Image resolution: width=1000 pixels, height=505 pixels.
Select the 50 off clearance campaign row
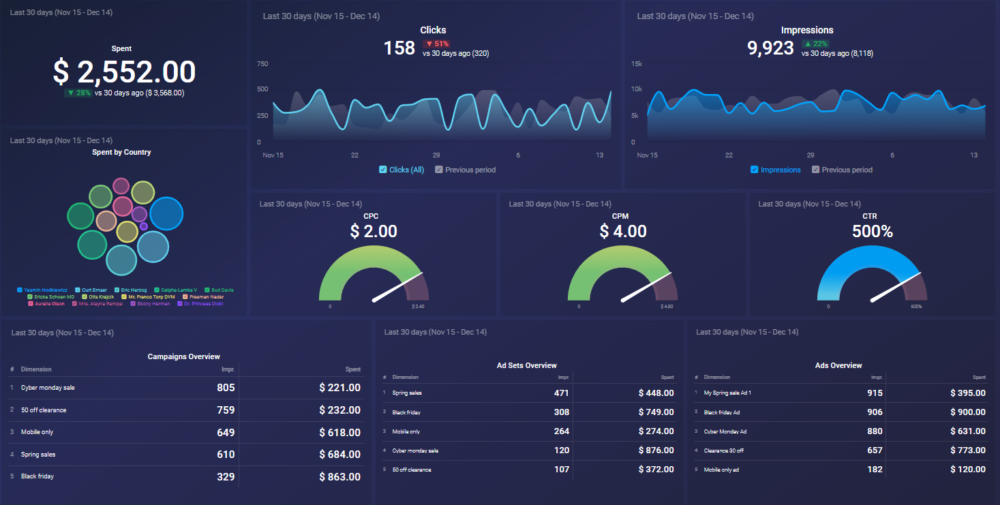pos(186,410)
